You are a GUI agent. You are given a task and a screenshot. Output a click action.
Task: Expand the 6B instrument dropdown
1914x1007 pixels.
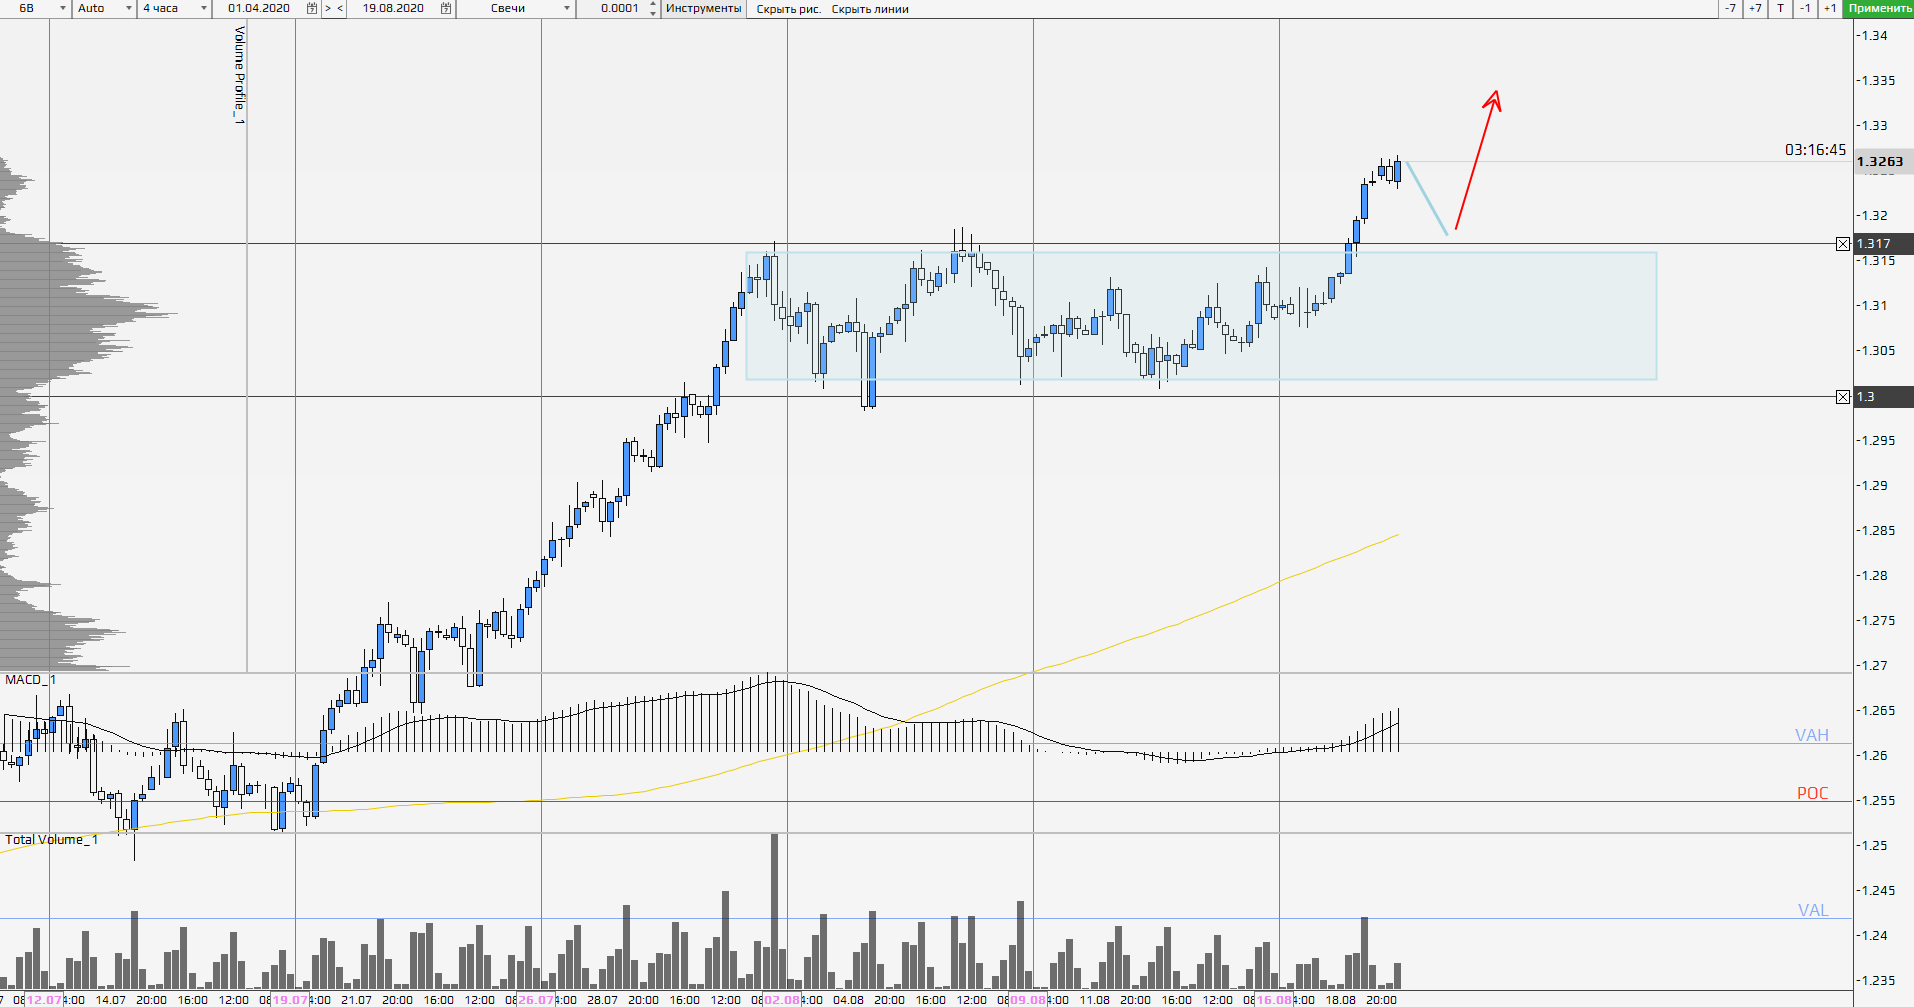point(62,8)
